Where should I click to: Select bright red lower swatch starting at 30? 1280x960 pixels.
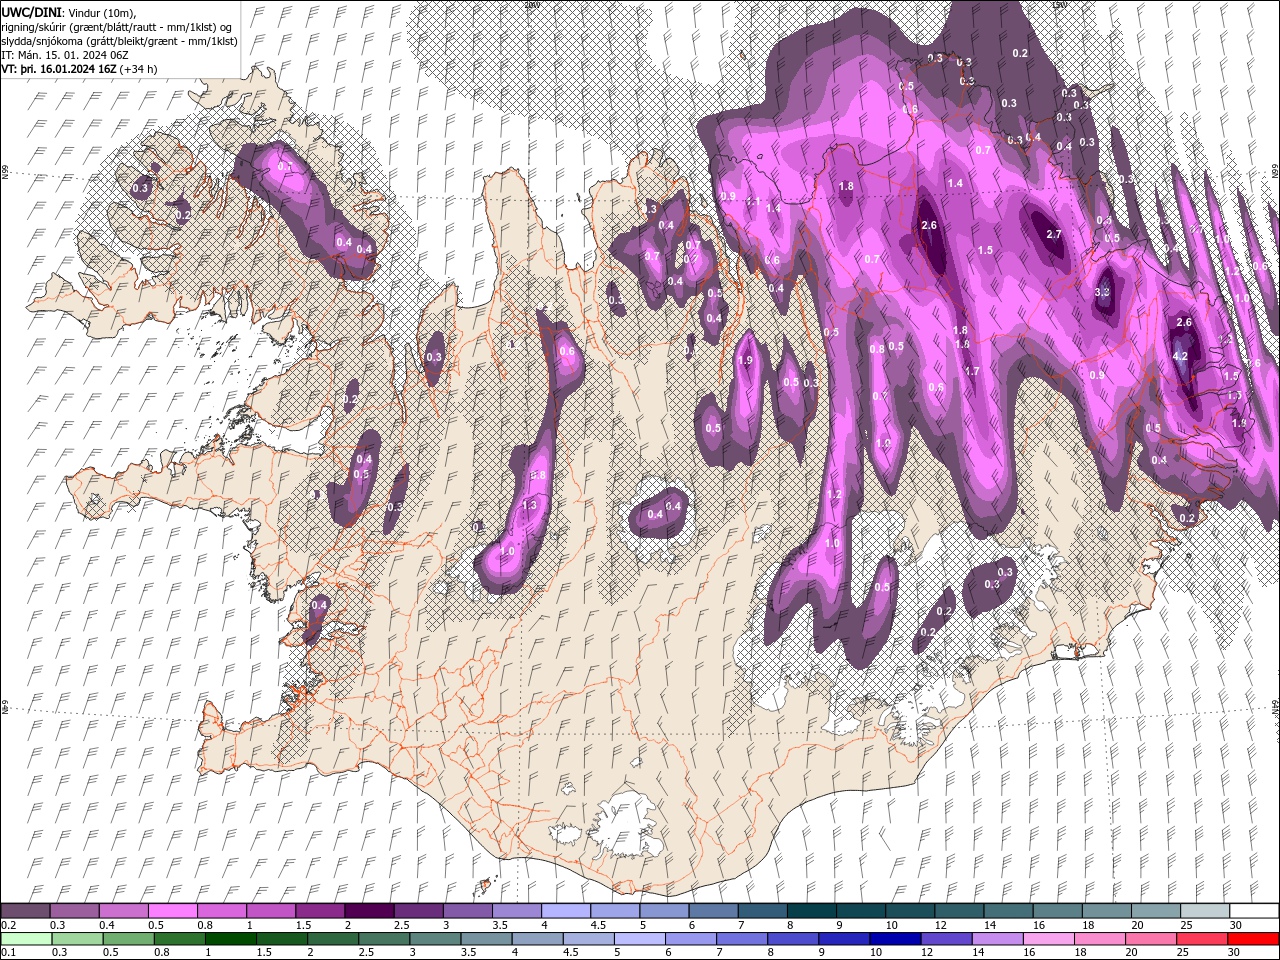(x=1252, y=938)
